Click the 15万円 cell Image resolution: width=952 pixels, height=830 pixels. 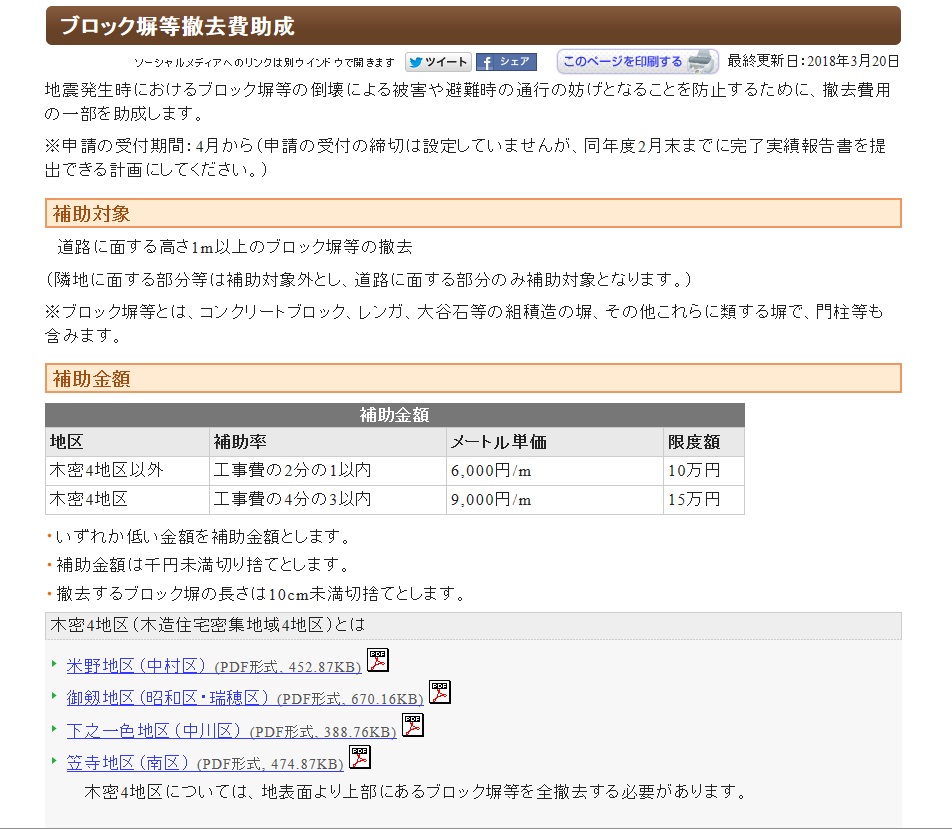pyautogui.click(x=704, y=500)
